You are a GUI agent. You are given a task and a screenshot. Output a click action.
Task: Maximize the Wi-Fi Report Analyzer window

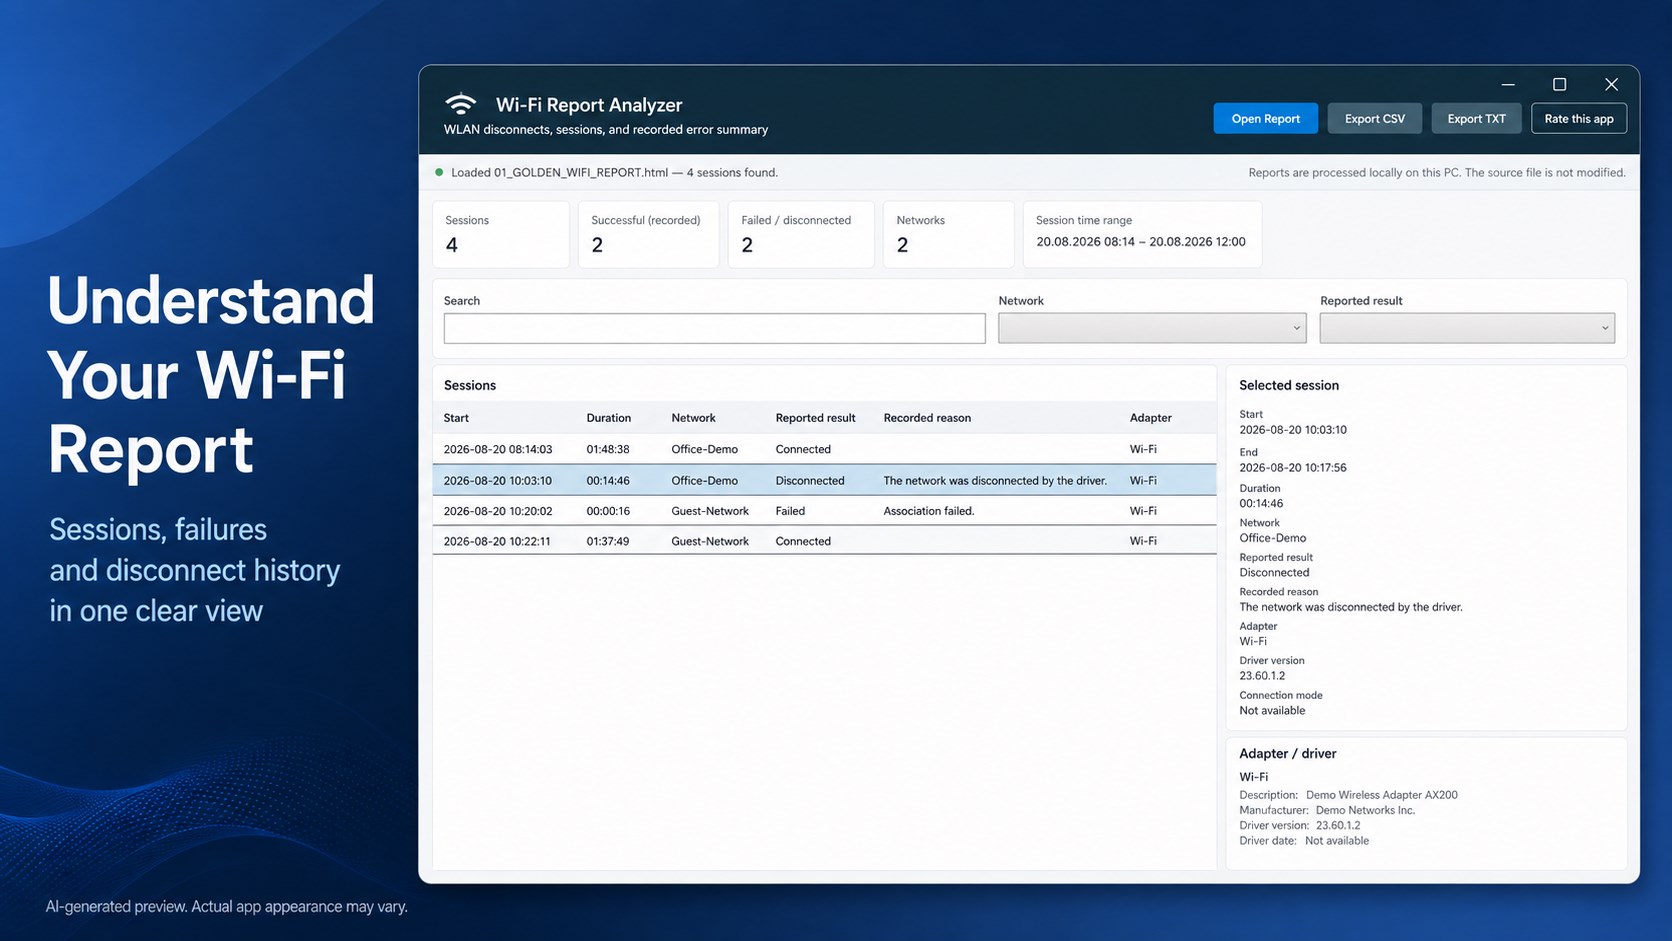click(1559, 85)
